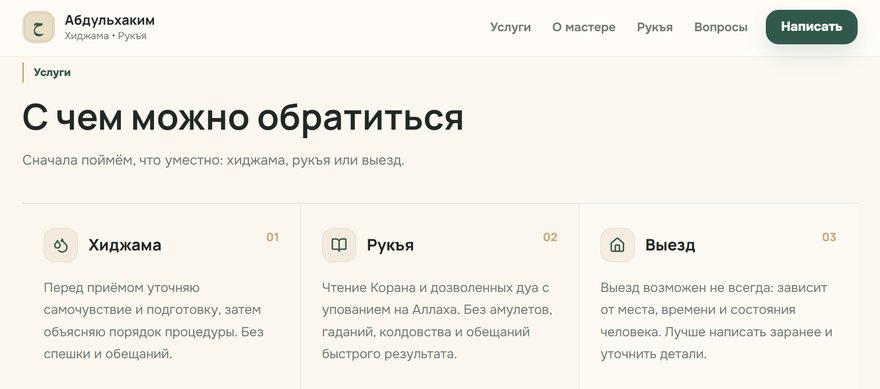Viewport: 880px width, 389px height.
Task: Click the Услуги section label
Action: click(52, 72)
